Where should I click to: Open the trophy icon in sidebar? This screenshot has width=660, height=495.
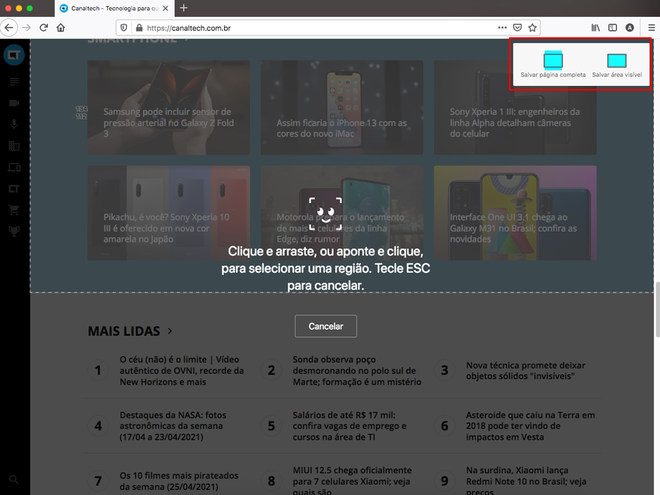tap(14, 231)
